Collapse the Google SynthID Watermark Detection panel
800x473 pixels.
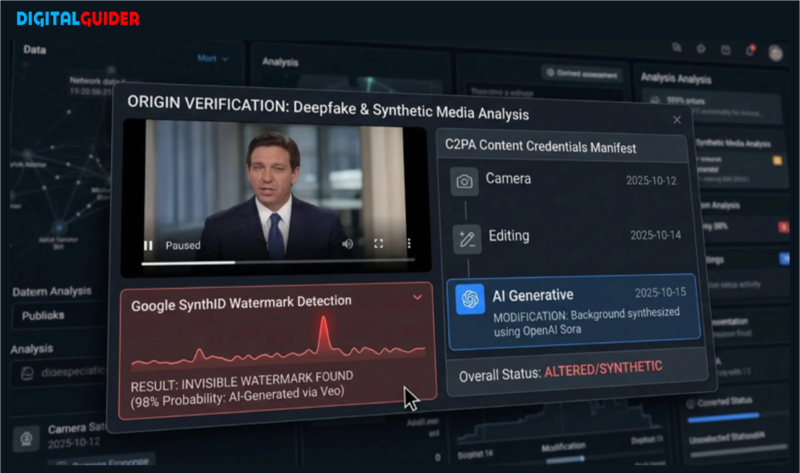click(417, 297)
